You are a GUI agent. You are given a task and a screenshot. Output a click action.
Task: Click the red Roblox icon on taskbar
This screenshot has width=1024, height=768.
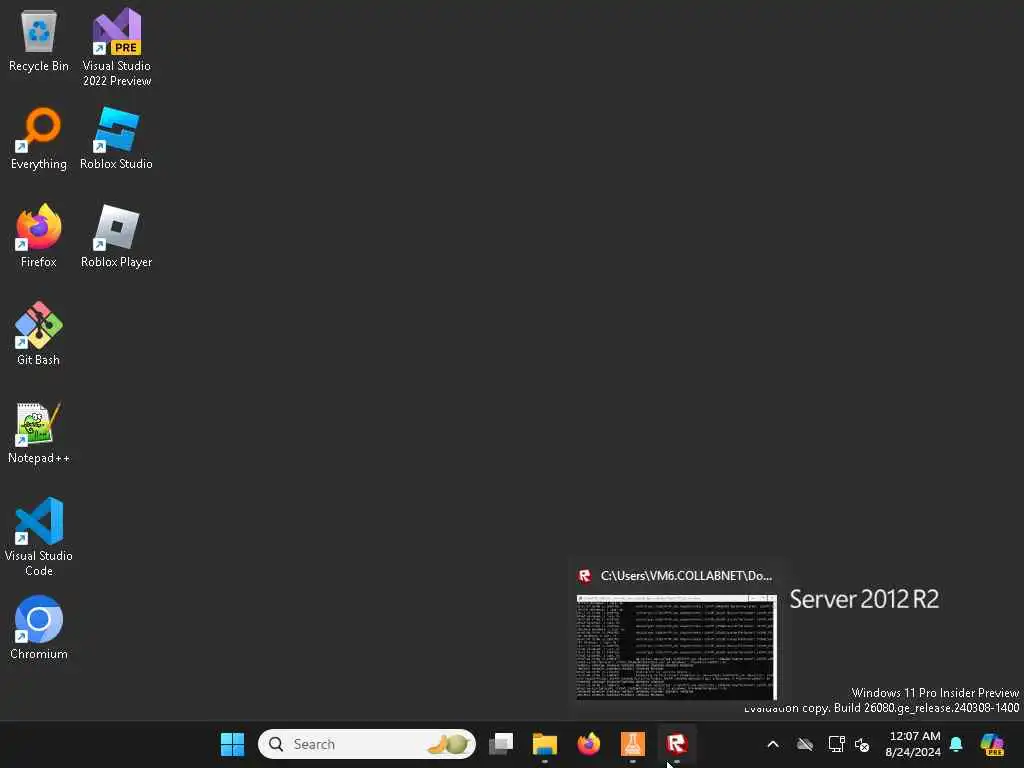pos(677,744)
